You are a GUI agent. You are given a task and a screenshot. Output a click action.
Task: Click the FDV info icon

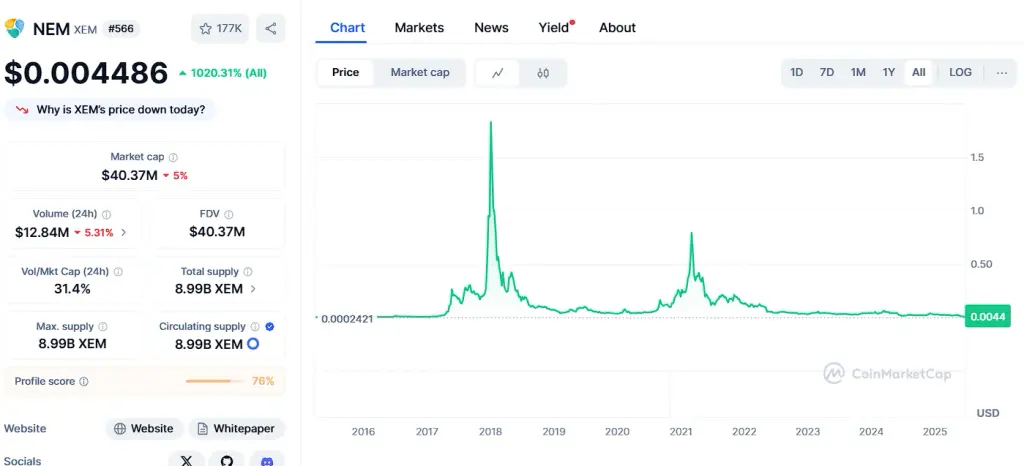click(x=229, y=214)
